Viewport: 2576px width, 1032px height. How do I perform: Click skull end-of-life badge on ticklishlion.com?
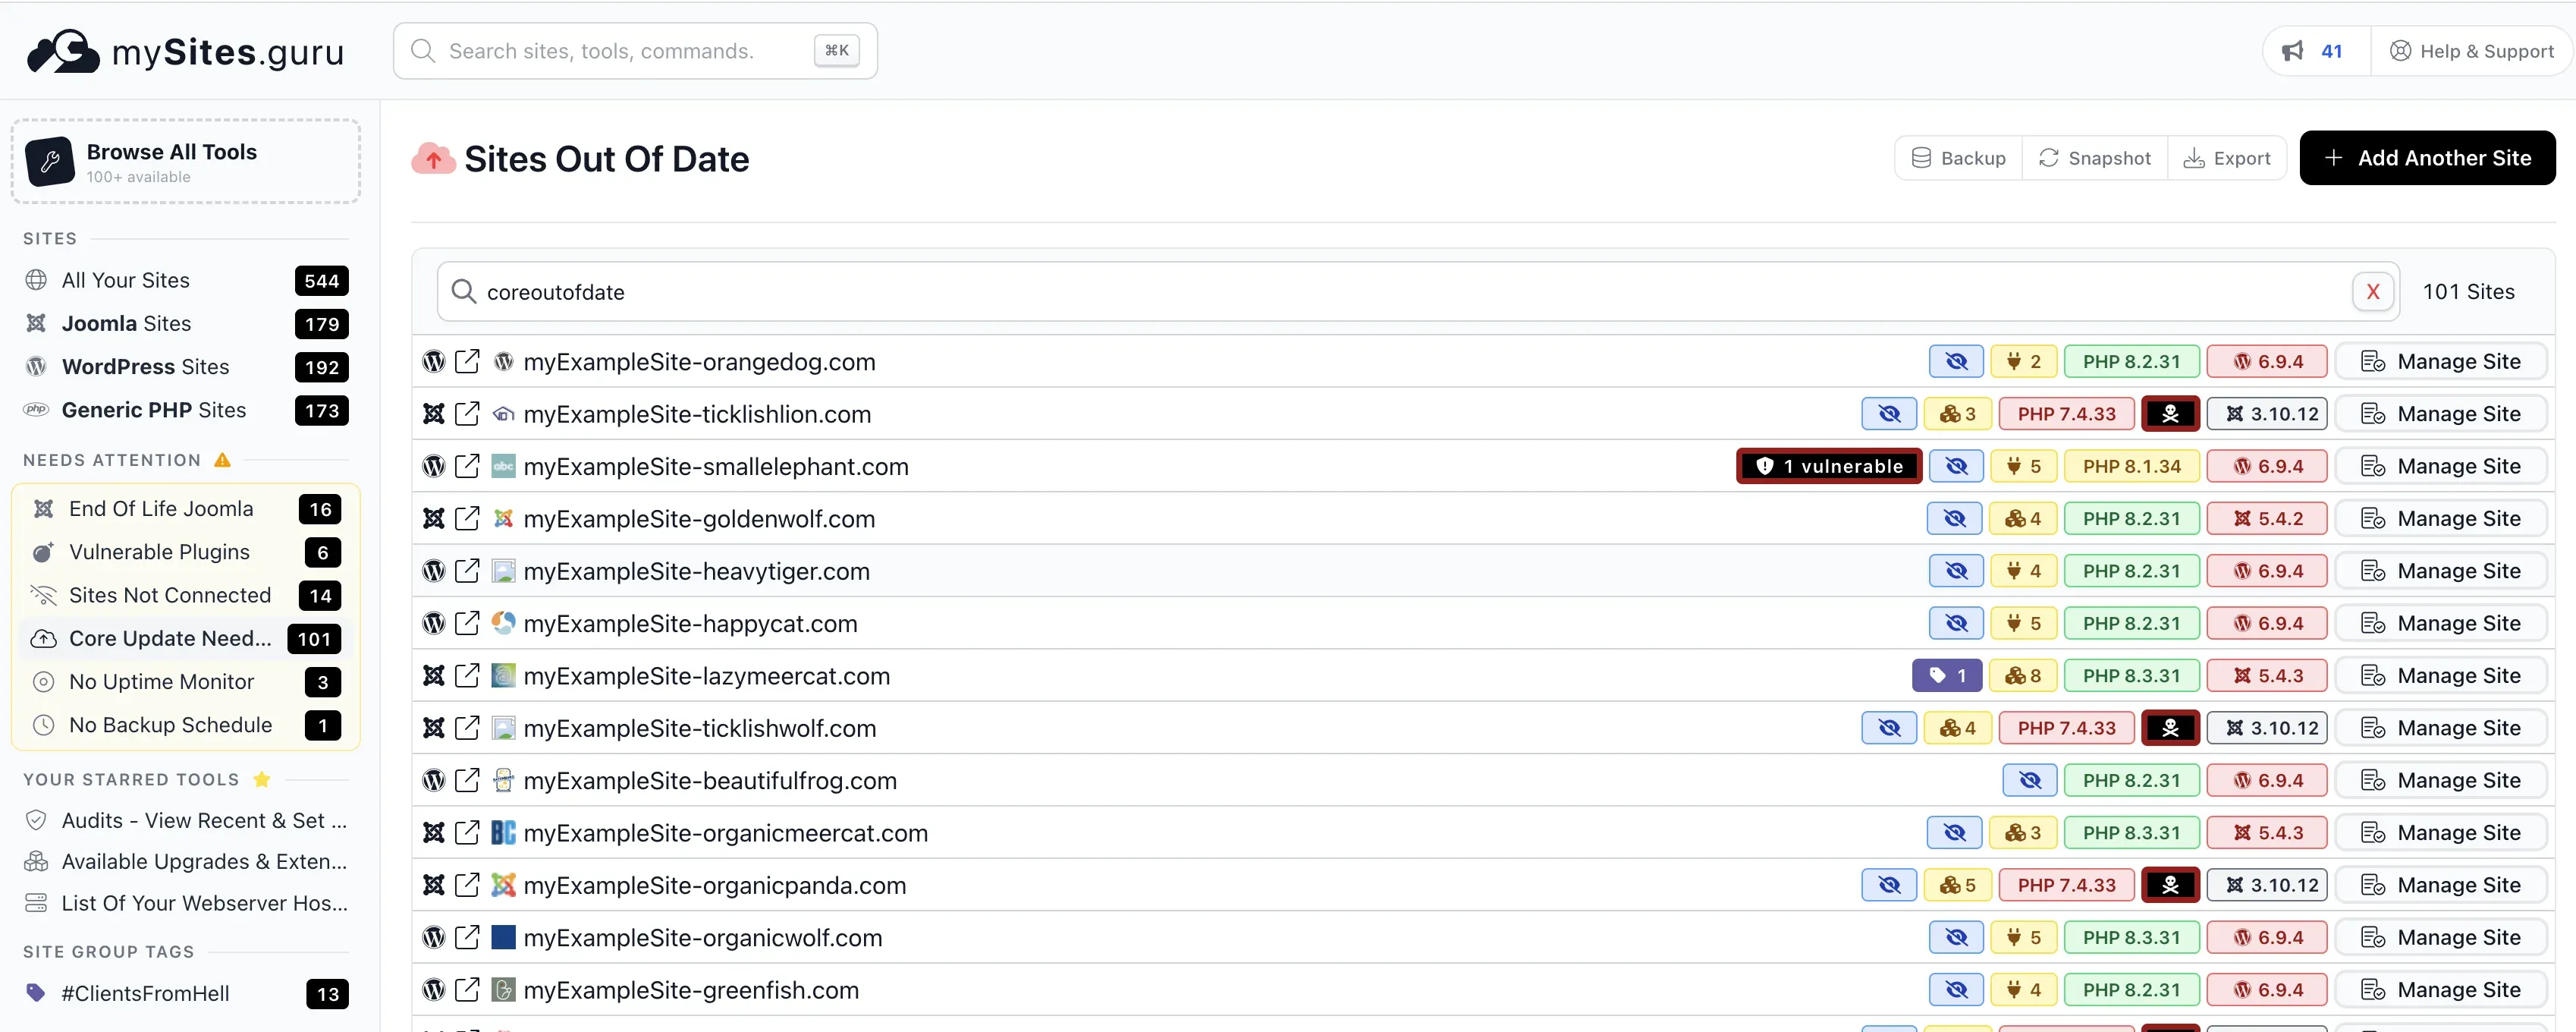coord(2170,414)
